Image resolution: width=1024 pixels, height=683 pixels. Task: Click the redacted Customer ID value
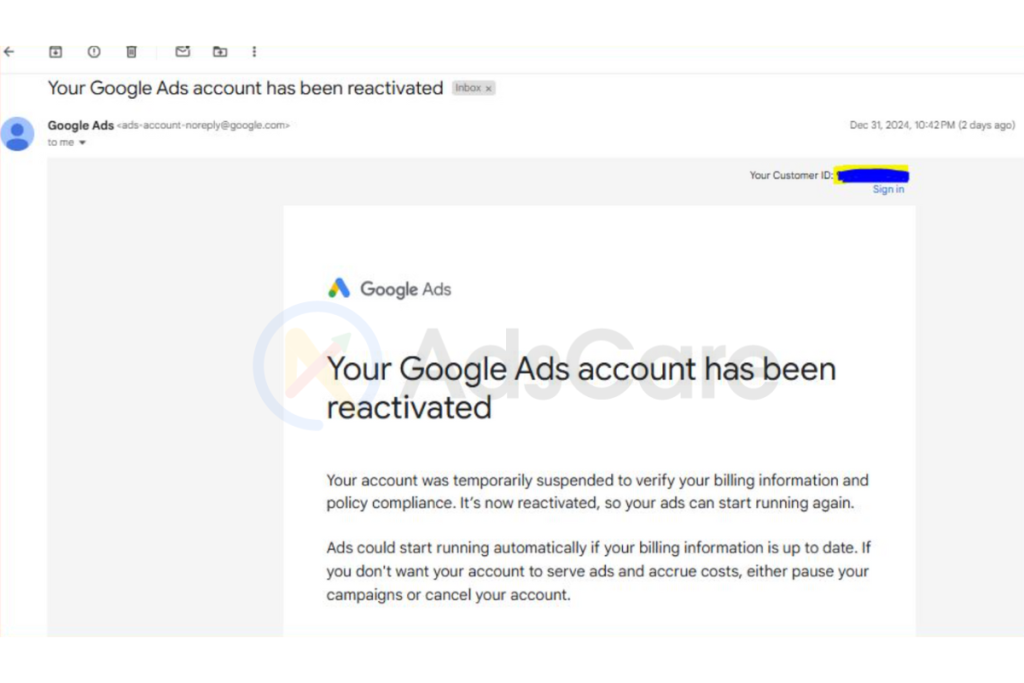(x=872, y=175)
